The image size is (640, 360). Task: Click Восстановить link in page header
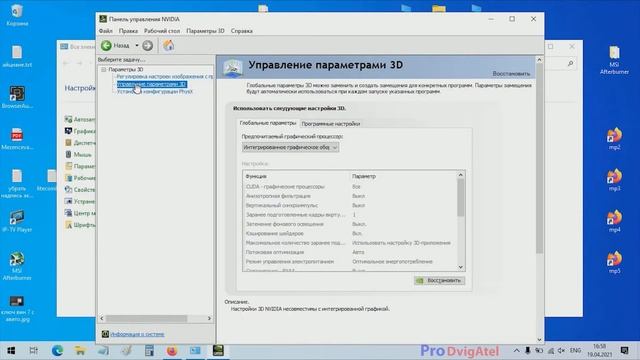[x=511, y=73]
